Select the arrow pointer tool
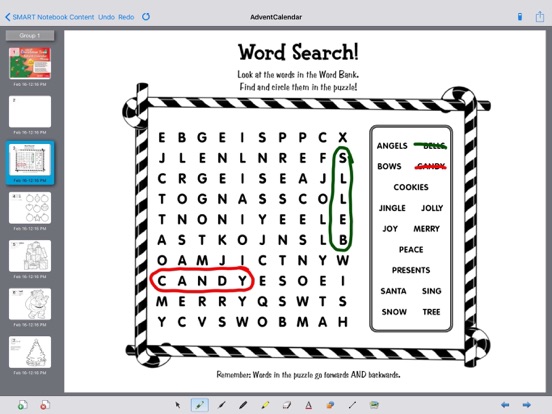 pyautogui.click(x=178, y=405)
